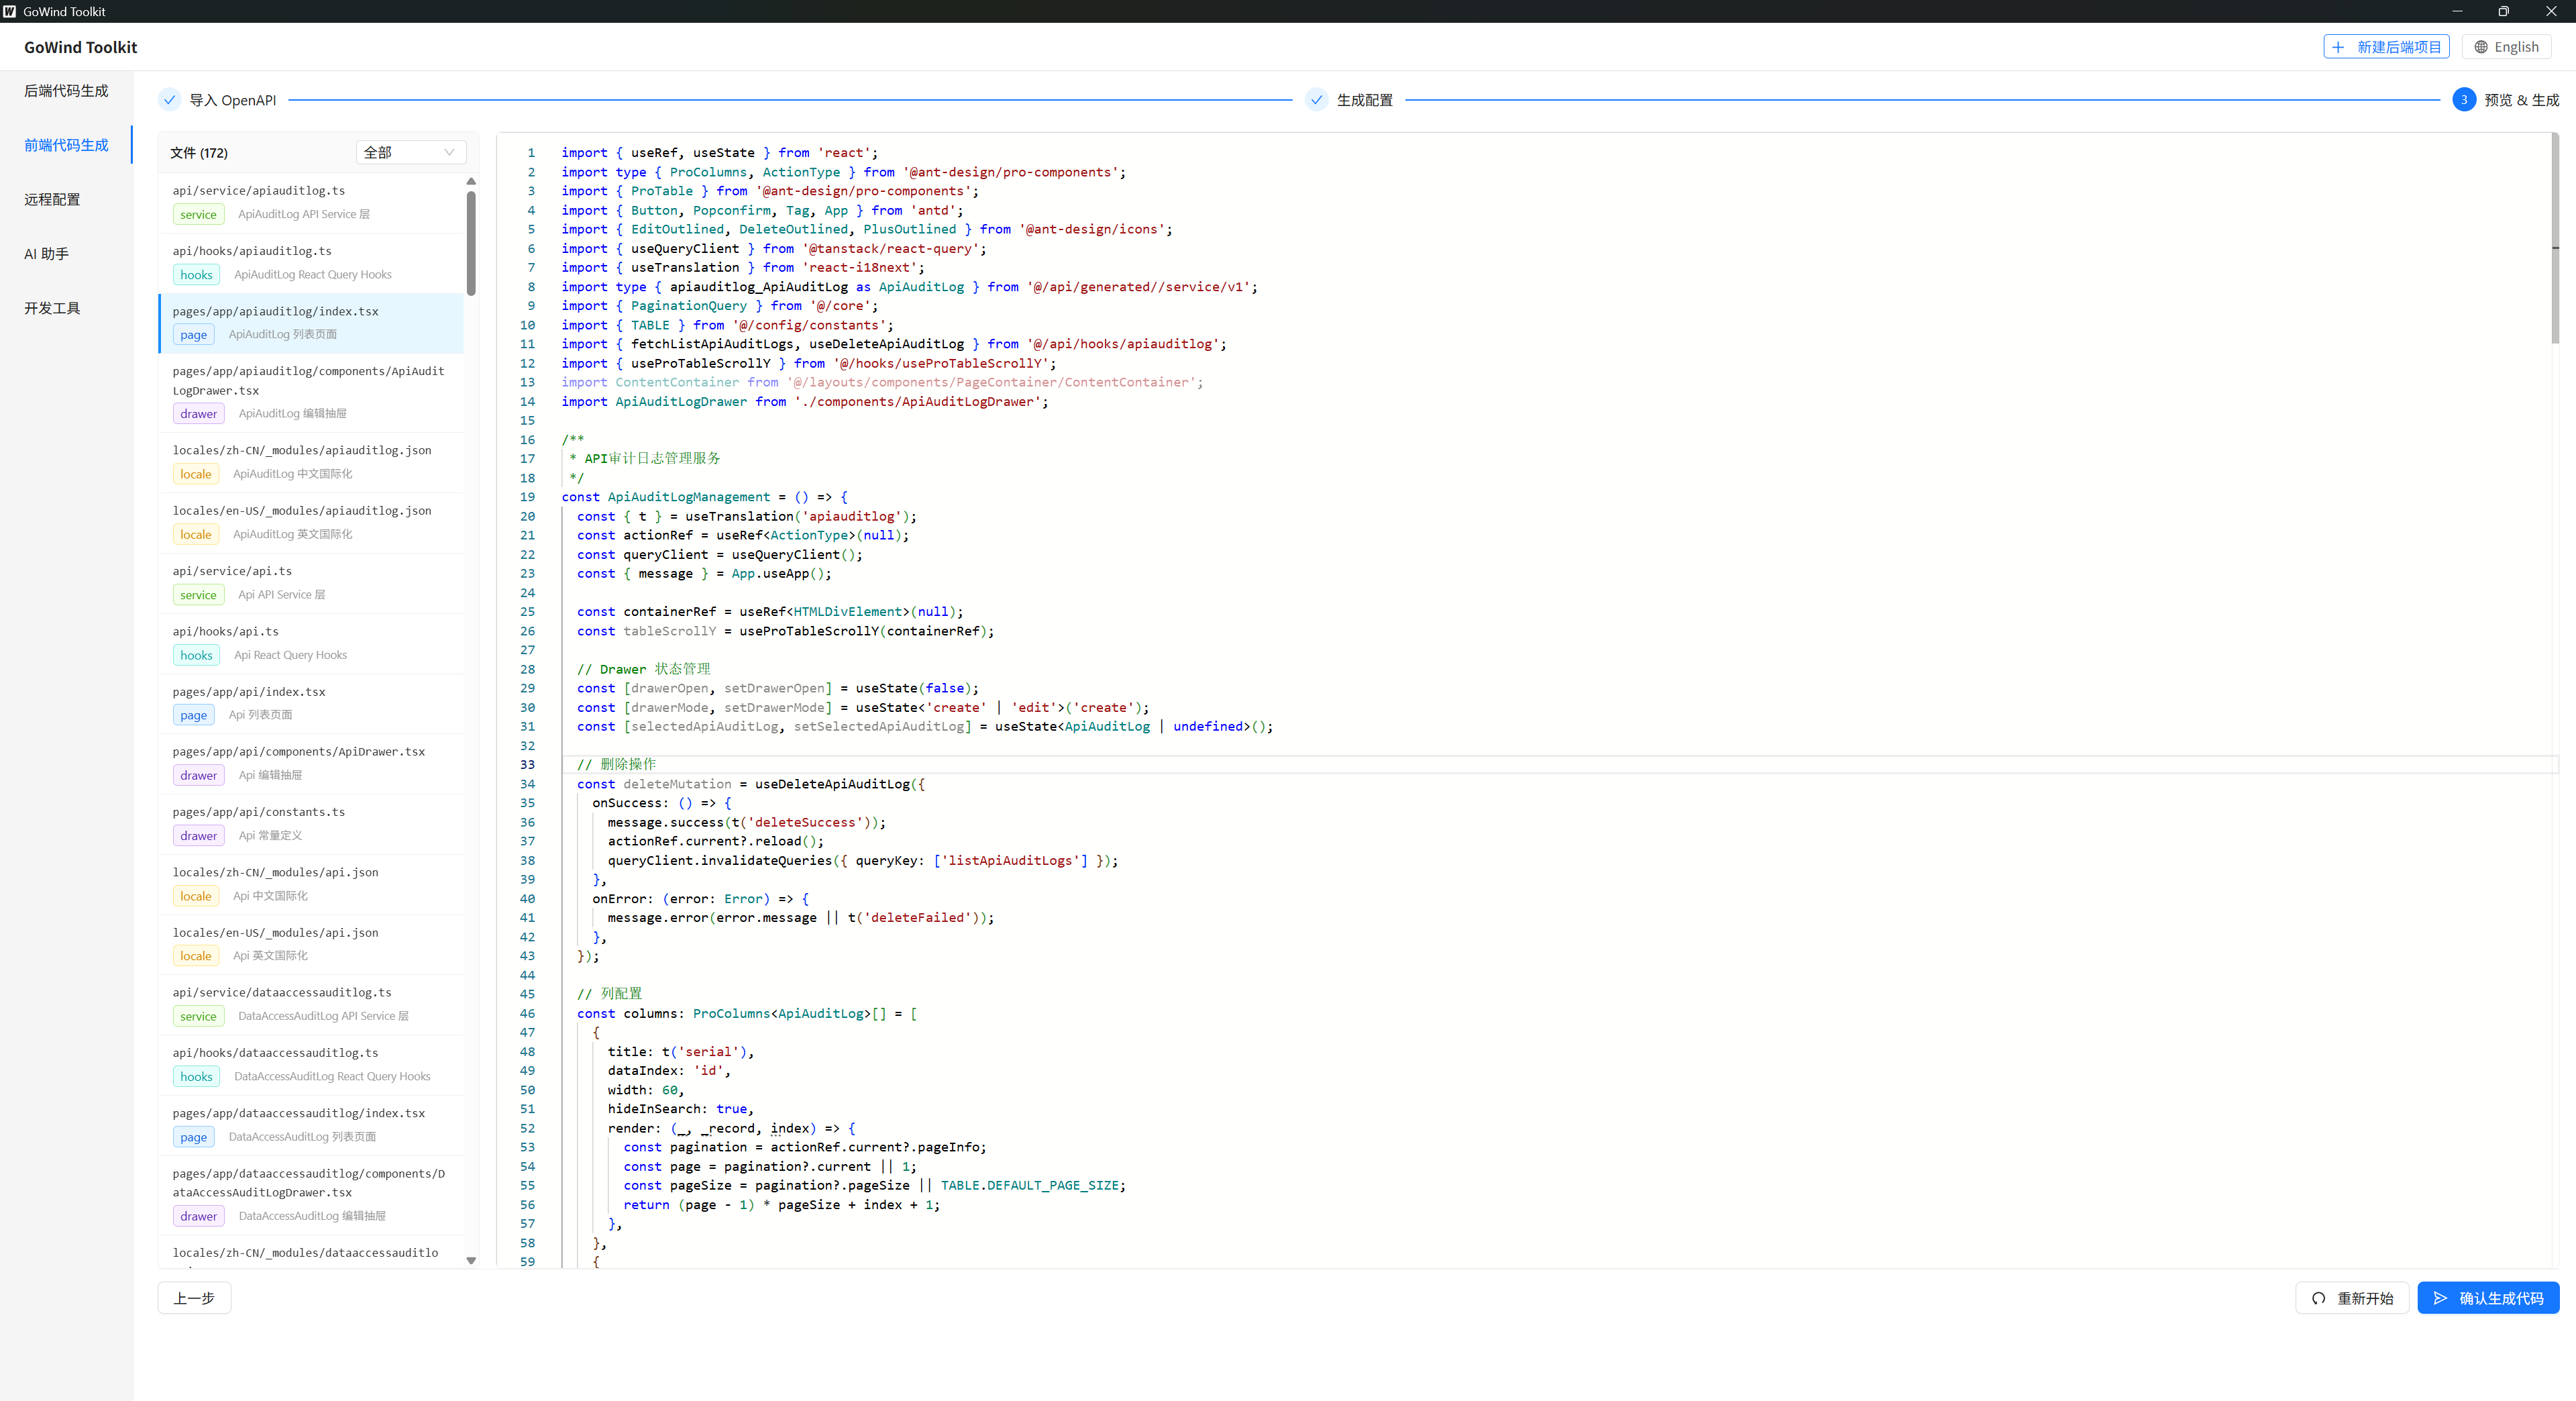This screenshot has height=1401, width=2576.
Task: Minimize the GoWind Toolkit window
Action: coord(2457,11)
